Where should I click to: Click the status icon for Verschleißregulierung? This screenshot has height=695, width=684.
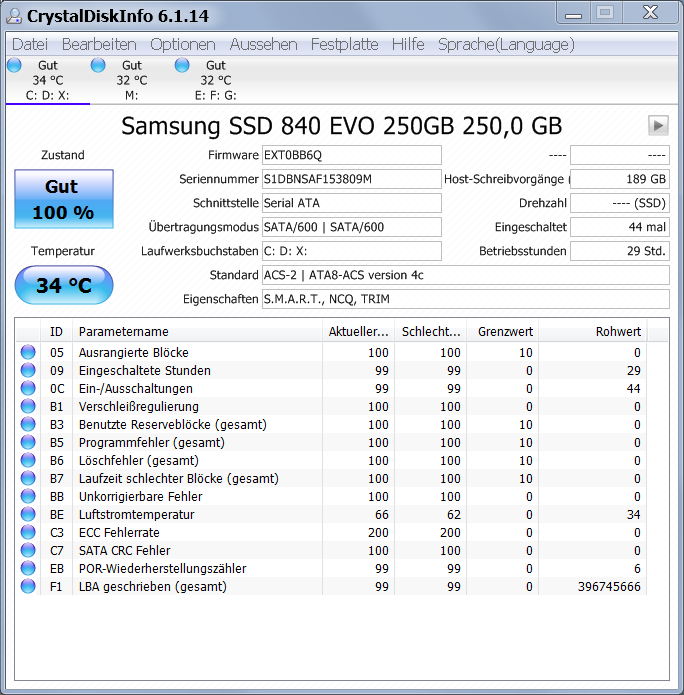(x=28, y=406)
